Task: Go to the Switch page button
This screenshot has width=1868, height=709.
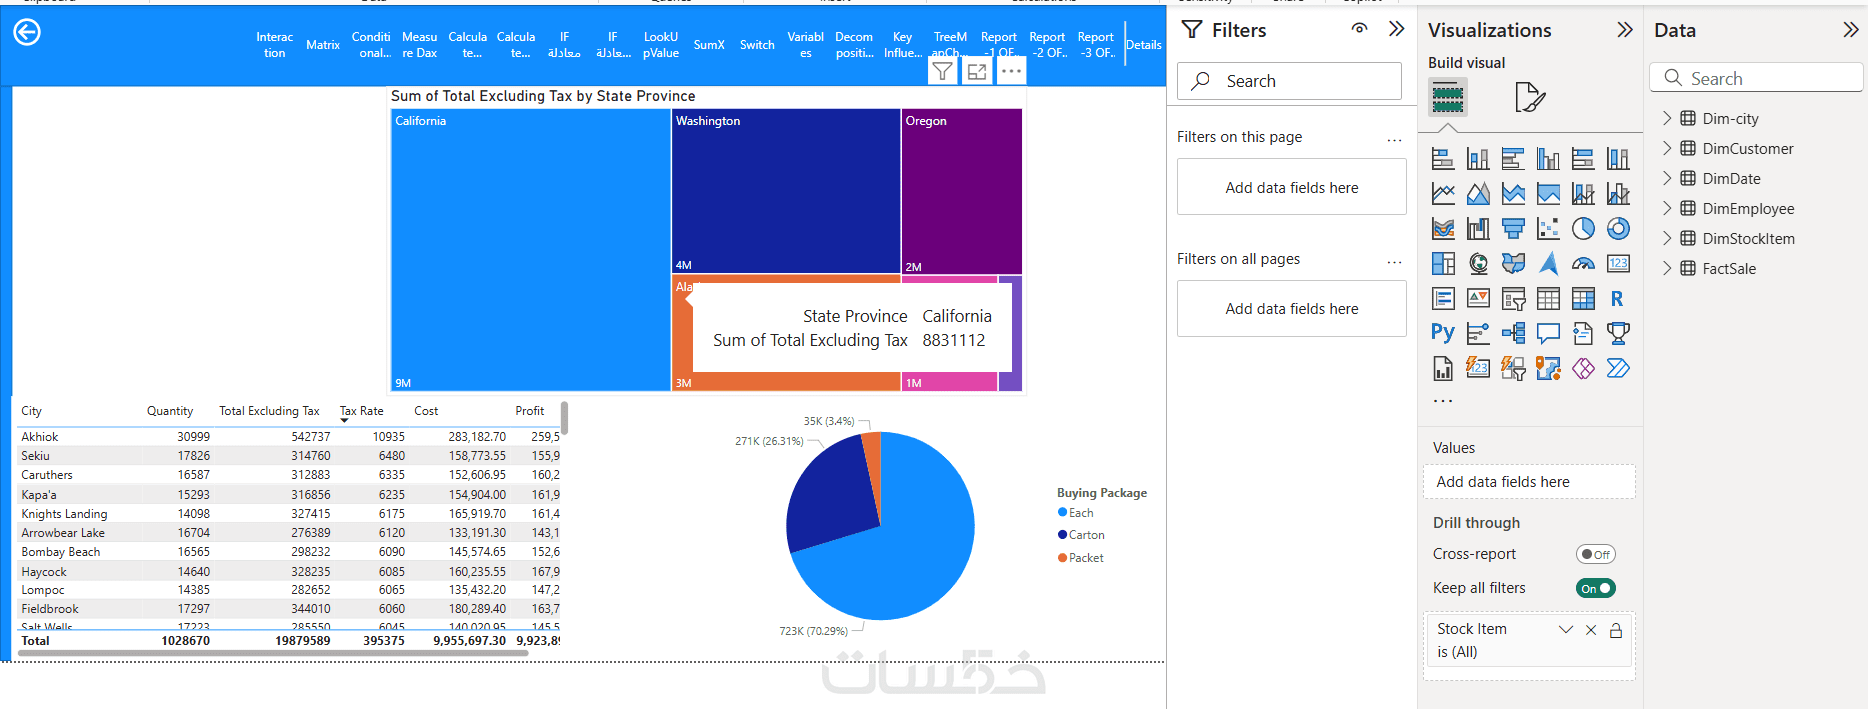Action: 757,45
